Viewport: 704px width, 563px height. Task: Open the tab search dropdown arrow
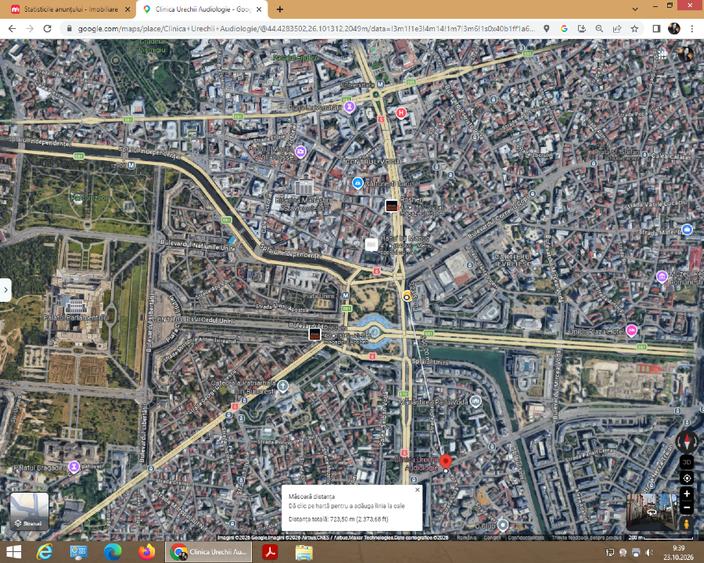click(635, 9)
